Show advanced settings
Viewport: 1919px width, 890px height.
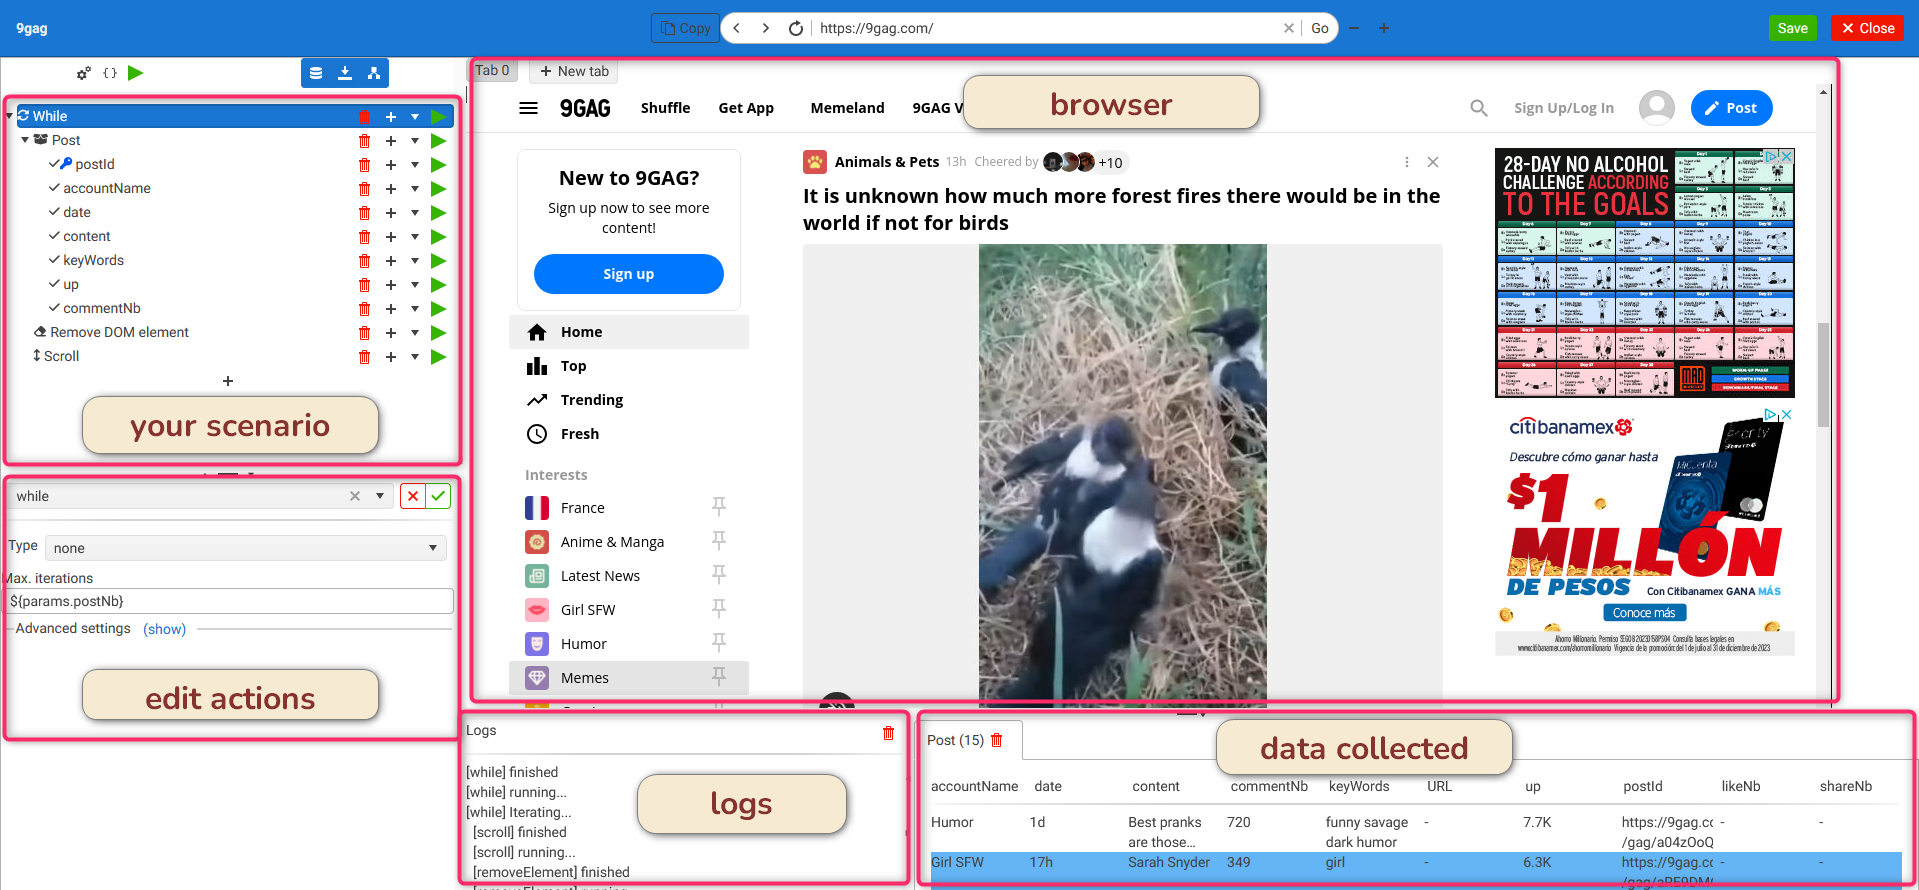164,629
